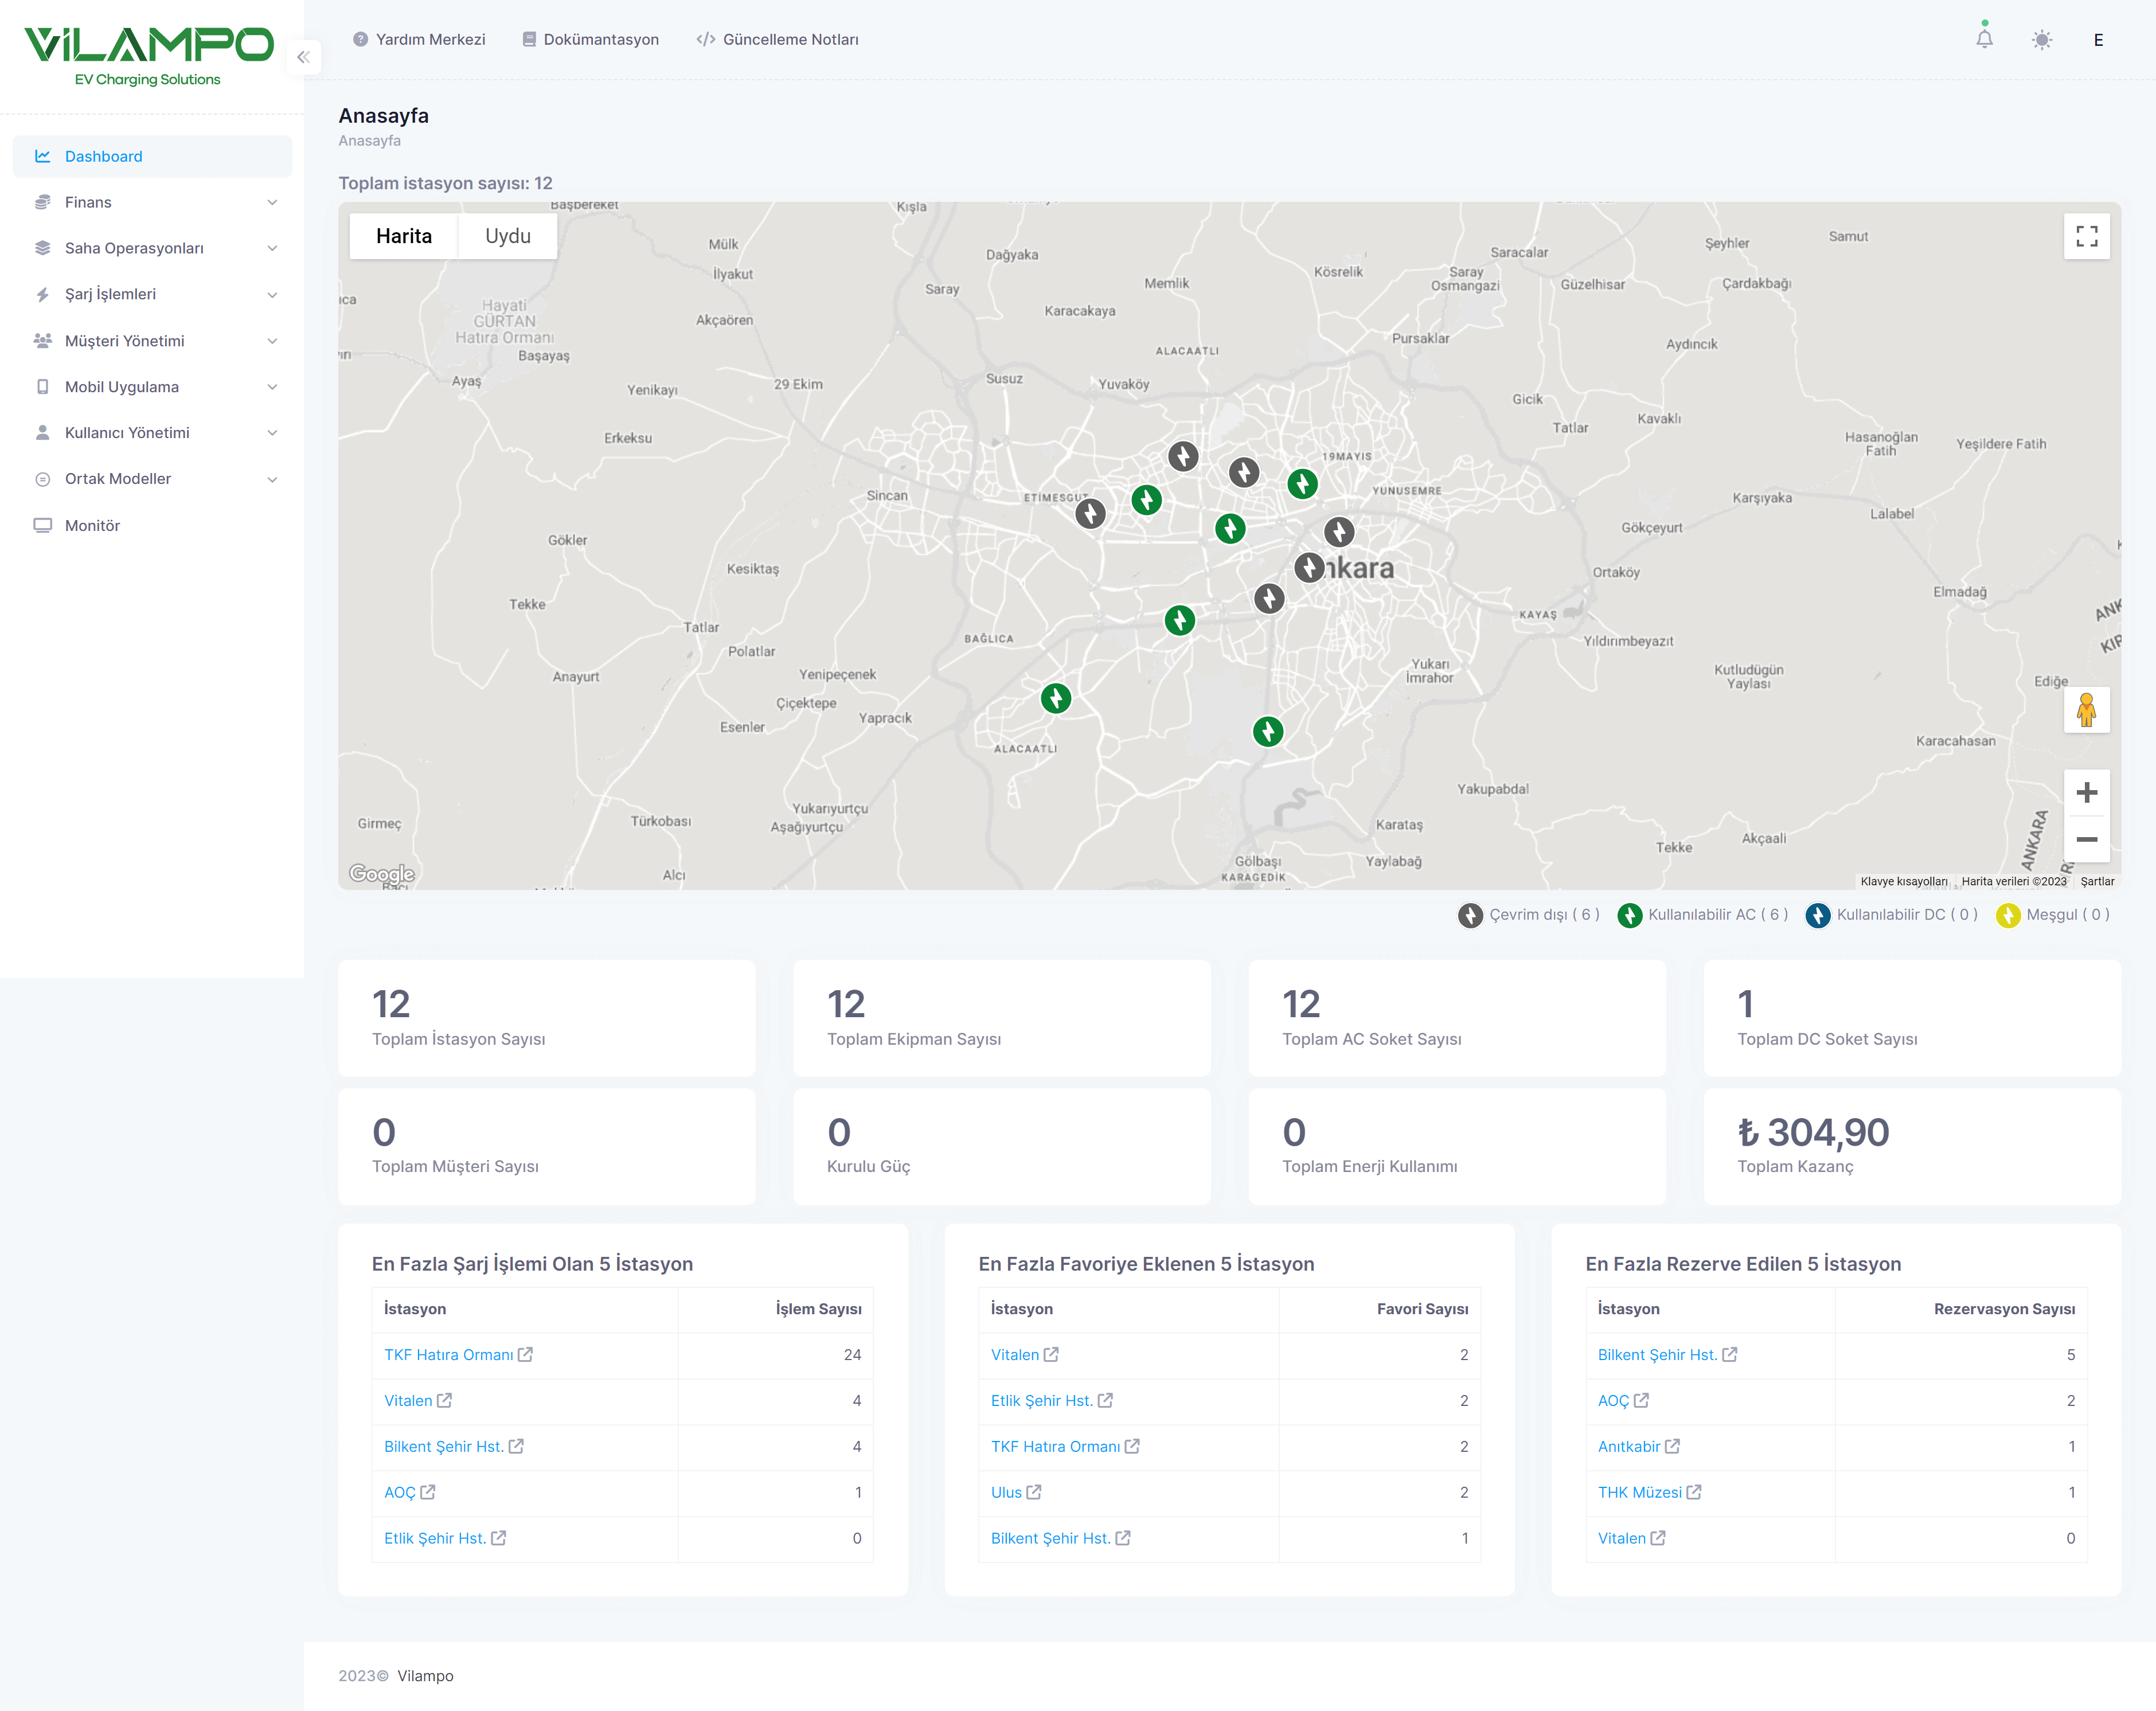Expand the Şarj İşlemleri chevron
The image size is (2156, 1711).
point(272,295)
